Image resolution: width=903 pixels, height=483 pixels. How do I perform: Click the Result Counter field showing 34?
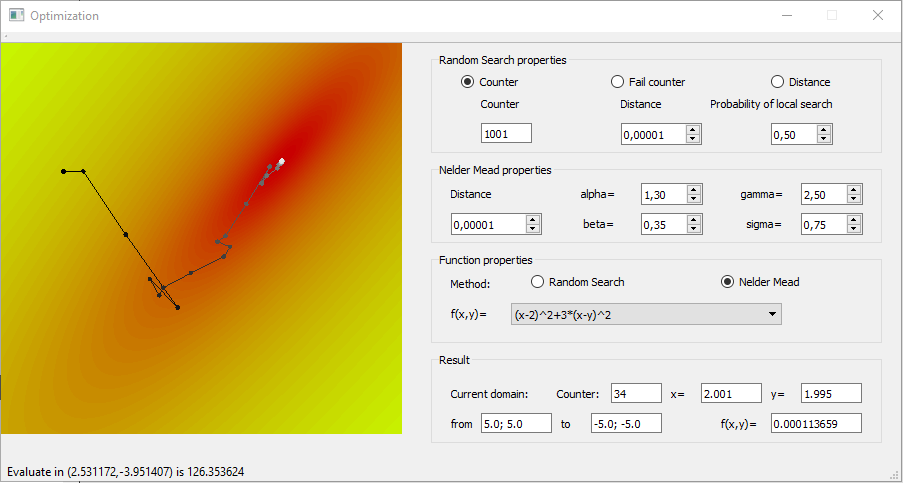[636, 393]
